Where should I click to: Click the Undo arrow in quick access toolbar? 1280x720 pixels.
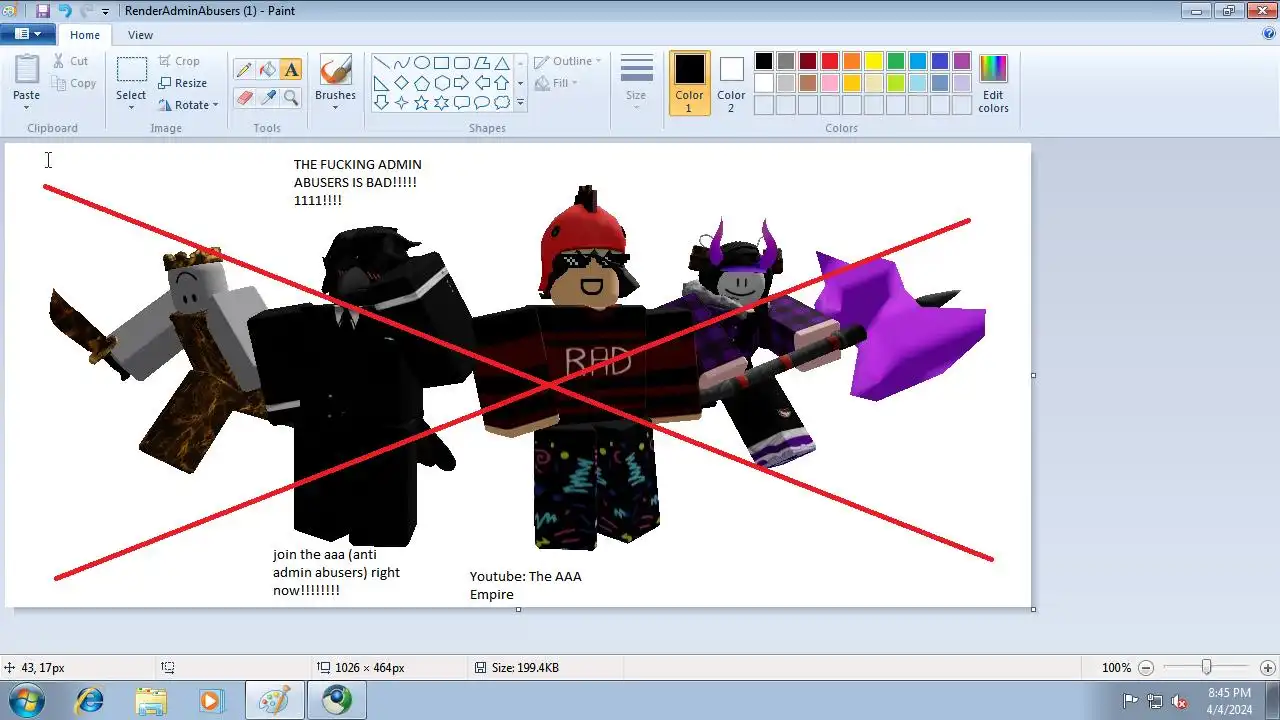click(64, 11)
